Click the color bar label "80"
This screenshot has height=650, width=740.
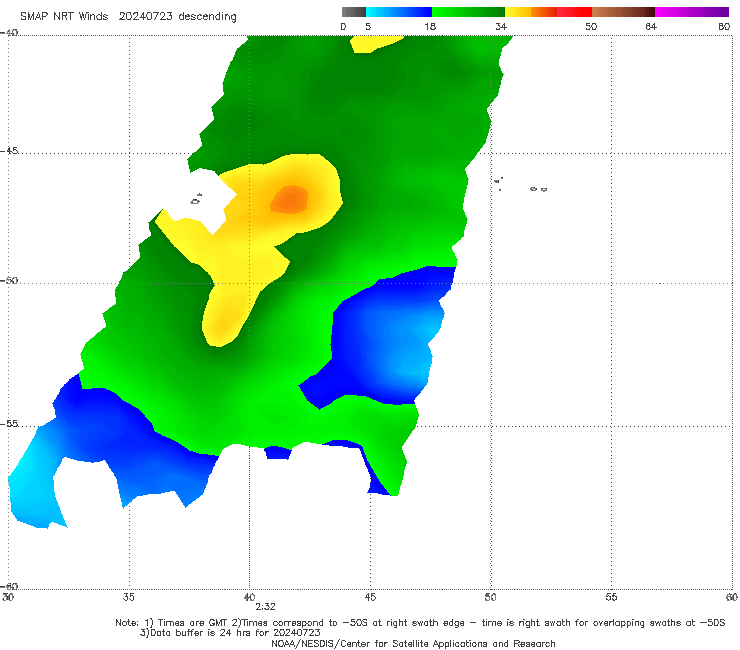tap(724, 26)
